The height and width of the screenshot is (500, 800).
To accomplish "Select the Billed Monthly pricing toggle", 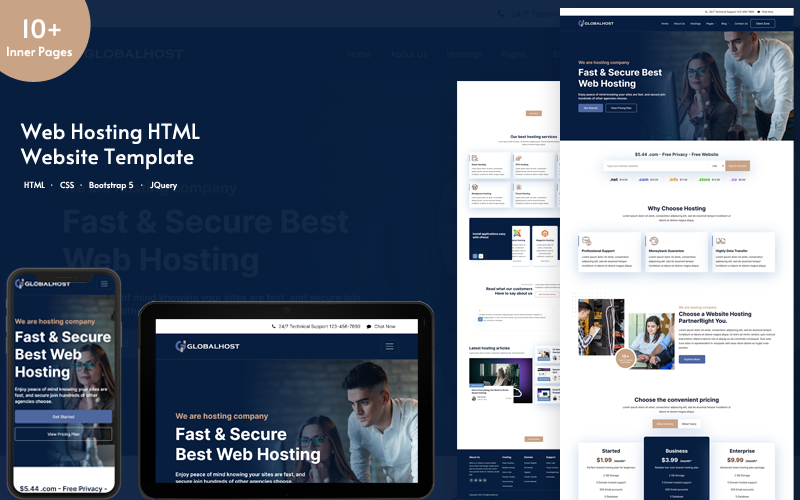I will coord(667,424).
